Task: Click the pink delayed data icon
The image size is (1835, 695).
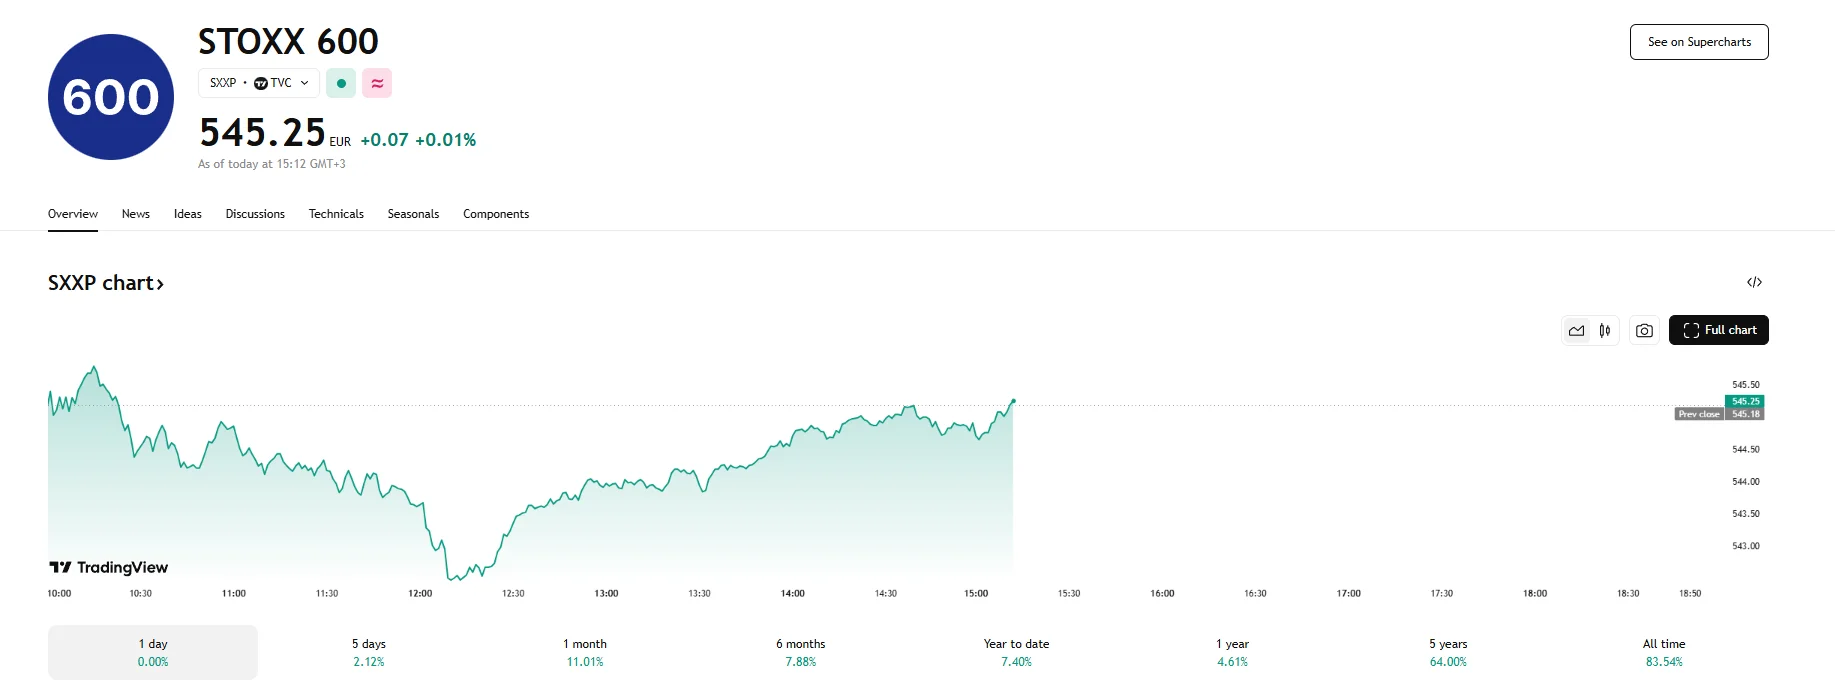Action: 377,83
